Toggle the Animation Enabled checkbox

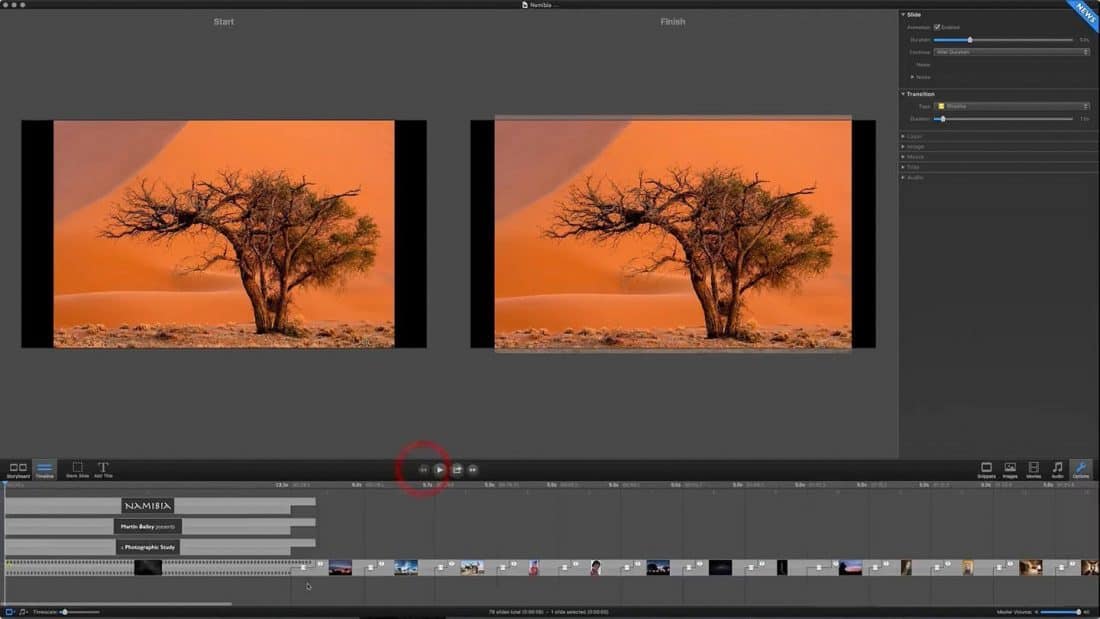937,27
